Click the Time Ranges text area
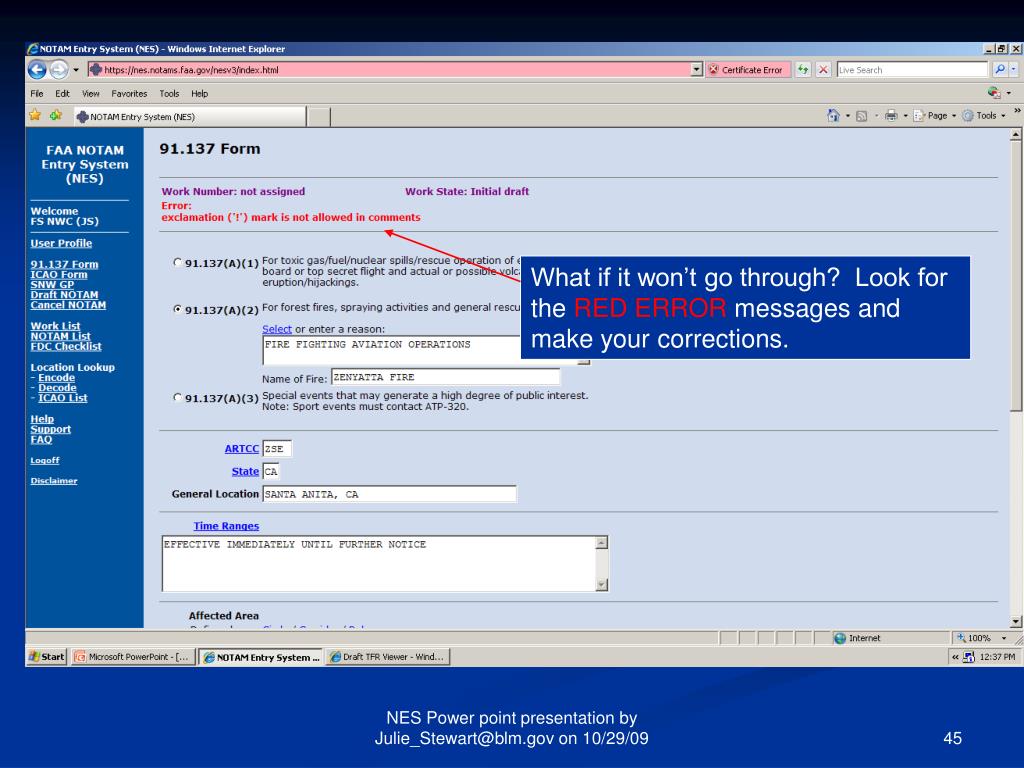Viewport: 1024px width, 768px height. [x=379, y=564]
